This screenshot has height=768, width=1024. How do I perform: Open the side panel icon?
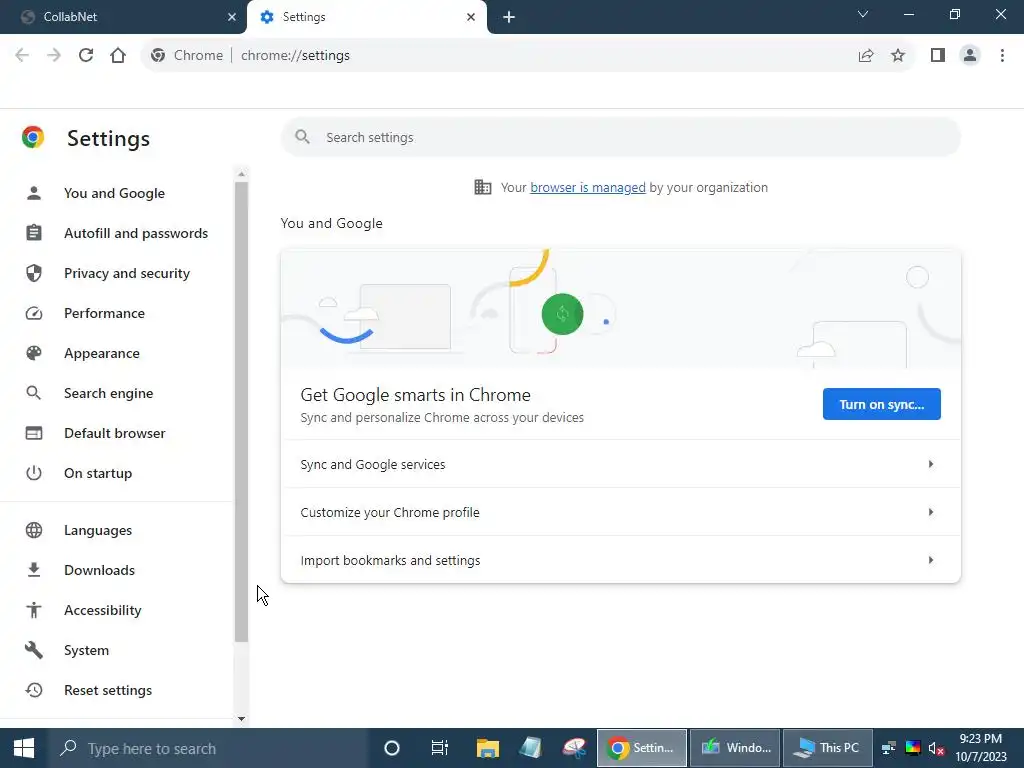[x=938, y=56]
